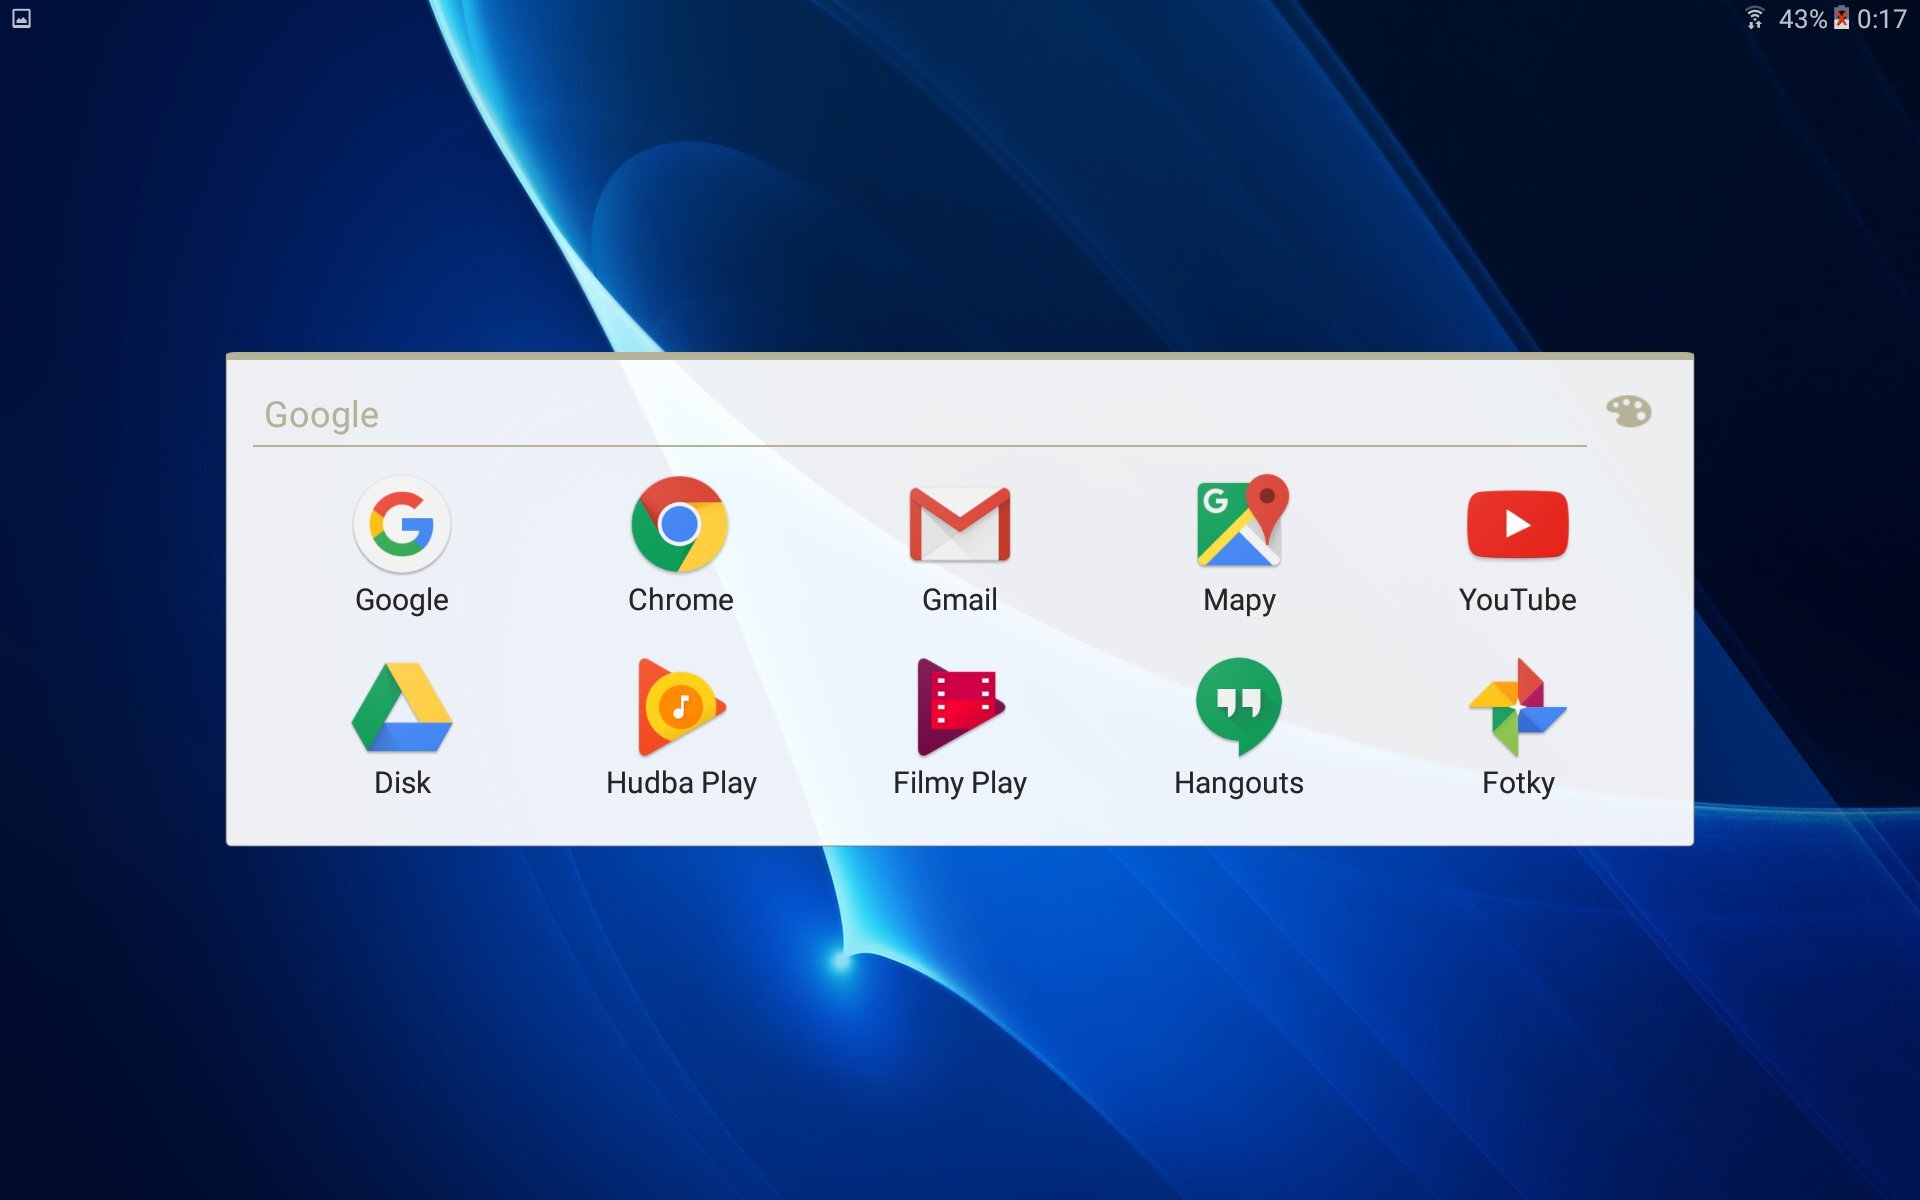Screen dimensions: 1920x1200
Task: Open the folder background color palette
Action: point(1630,411)
